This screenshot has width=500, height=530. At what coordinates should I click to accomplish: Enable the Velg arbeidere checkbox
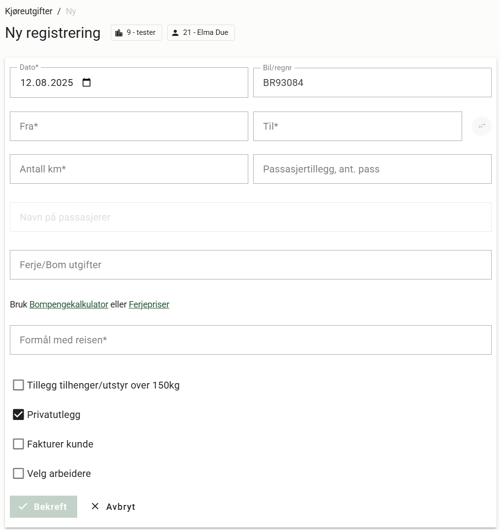point(18,473)
